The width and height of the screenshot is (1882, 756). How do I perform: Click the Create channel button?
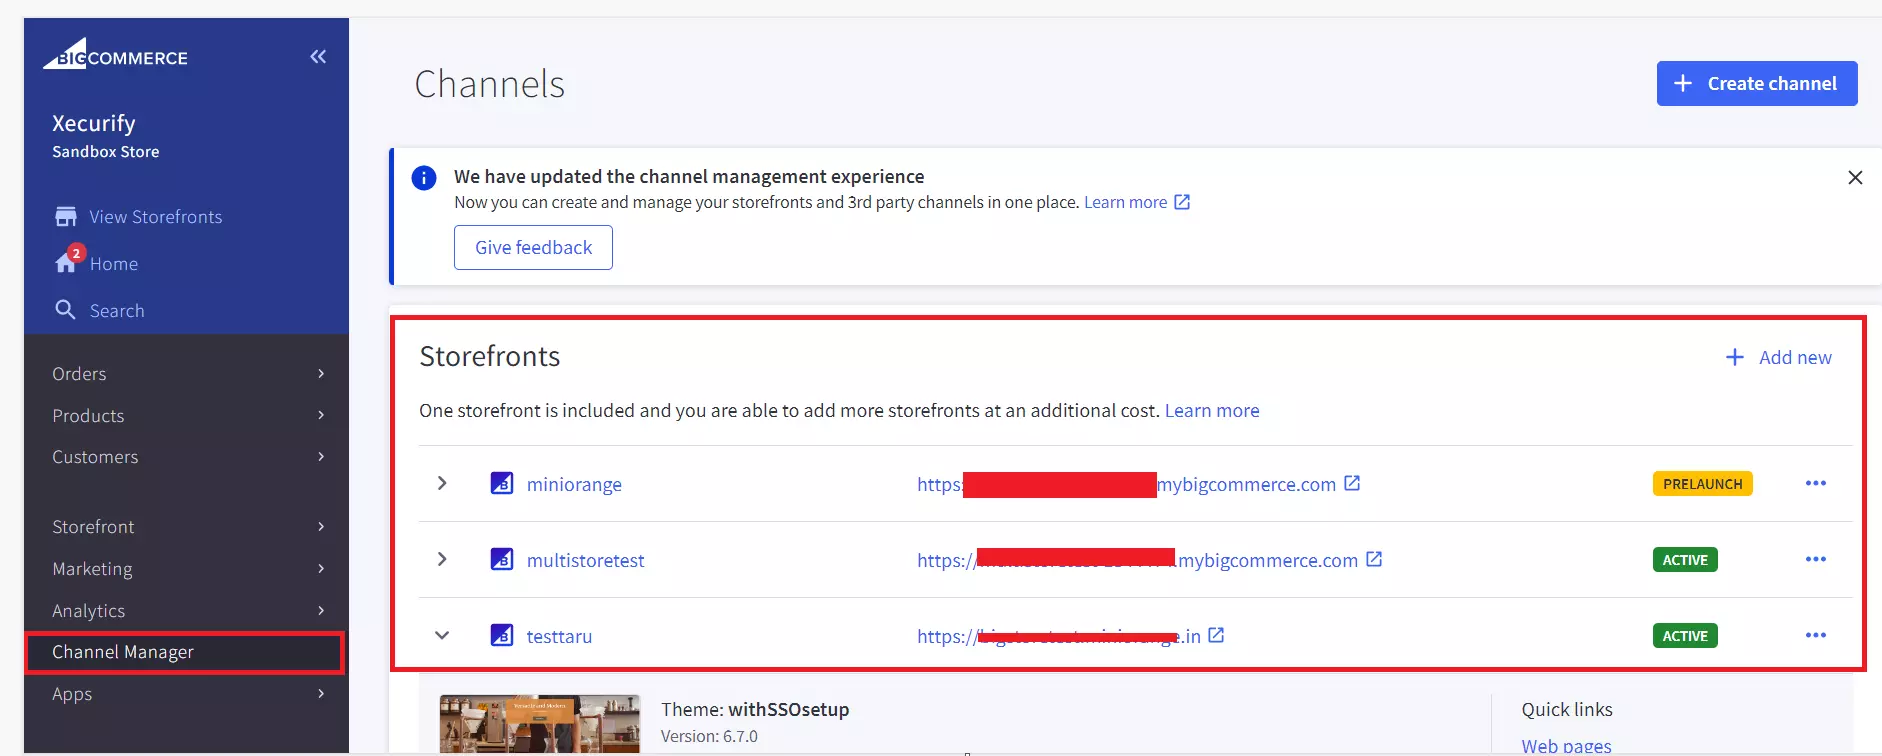click(x=1757, y=83)
